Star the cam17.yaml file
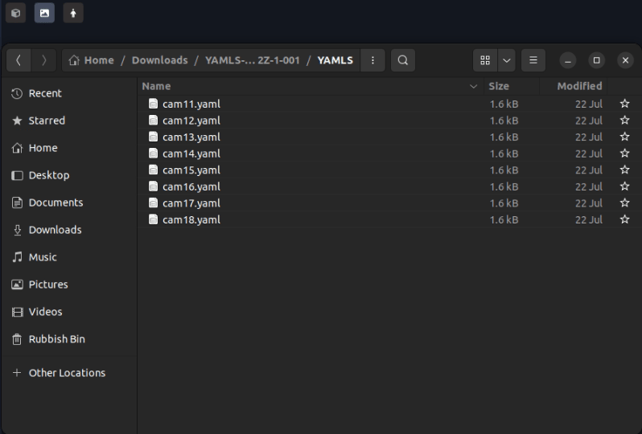The width and height of the screenshot is (642, 434). tap(624, 203)
